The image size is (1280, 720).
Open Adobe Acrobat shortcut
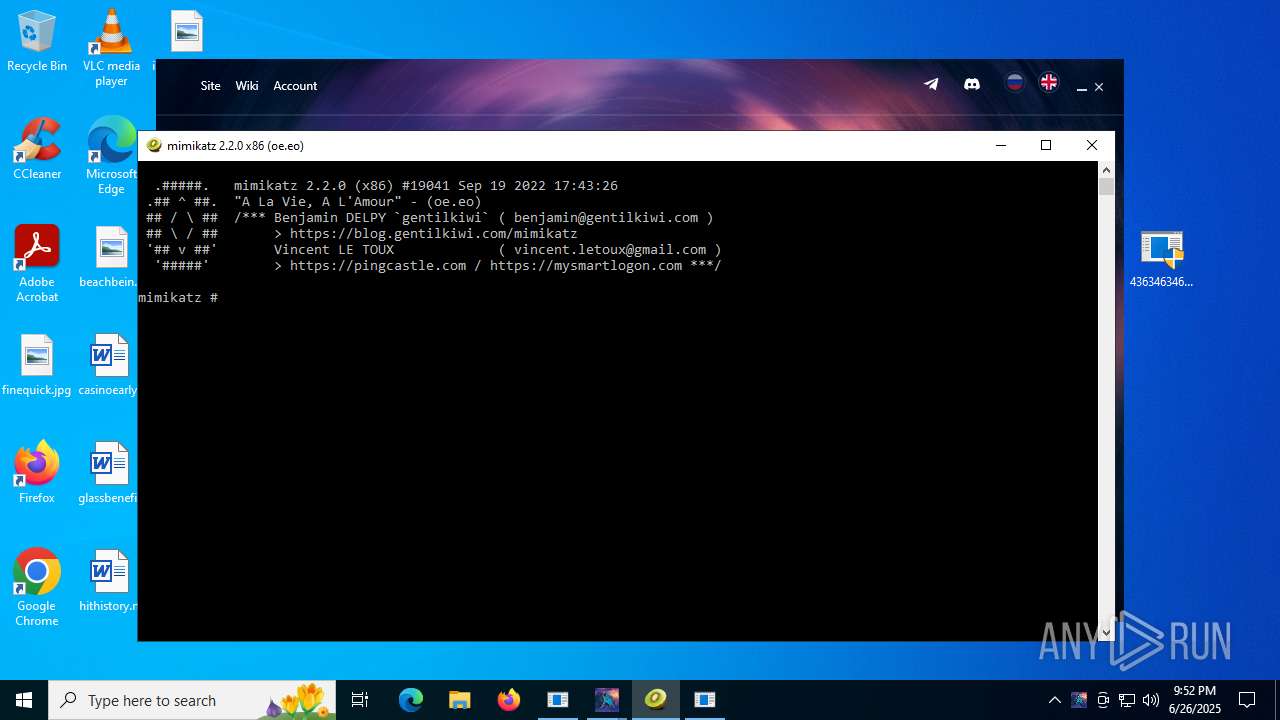coord(37,263)
